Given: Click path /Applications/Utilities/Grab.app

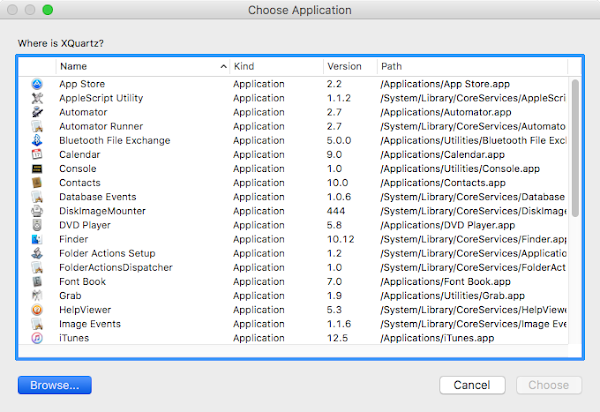Looking at the screenshot, I should [452, 296].
